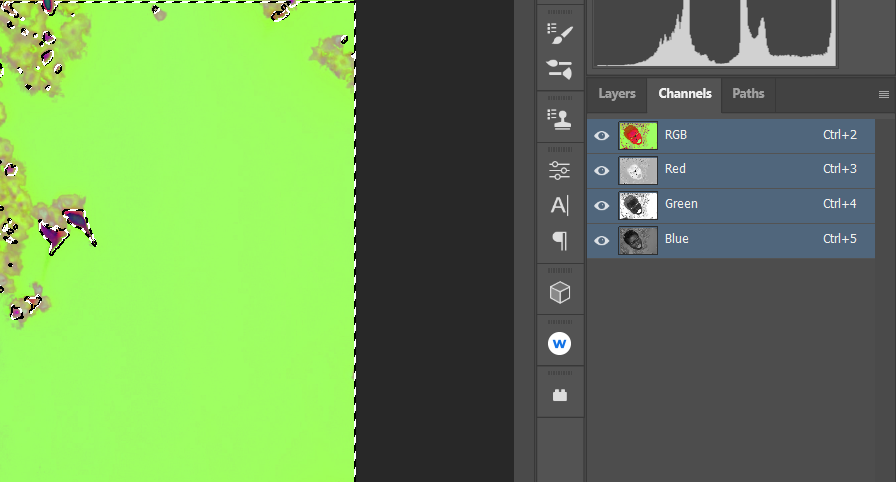Select the channel named Green

click(x=681, y=204)
